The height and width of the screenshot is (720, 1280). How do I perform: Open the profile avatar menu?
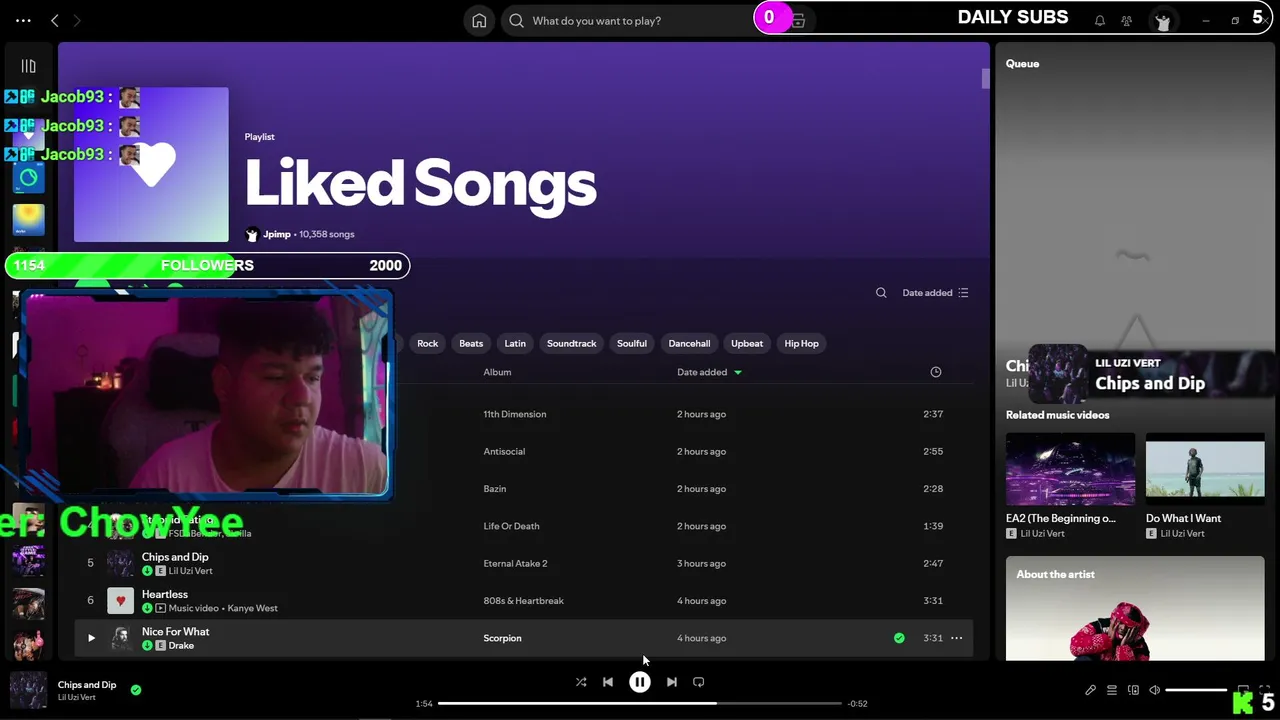click(1162, 21)
